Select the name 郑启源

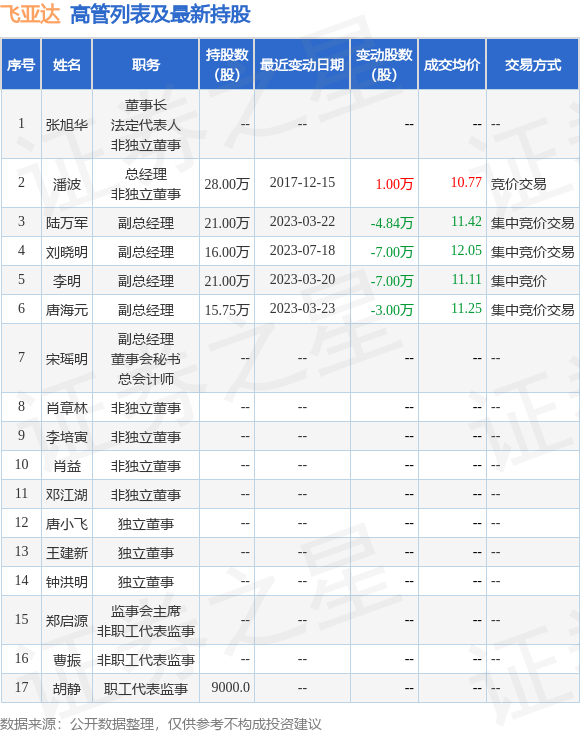[x=67, y=621]
